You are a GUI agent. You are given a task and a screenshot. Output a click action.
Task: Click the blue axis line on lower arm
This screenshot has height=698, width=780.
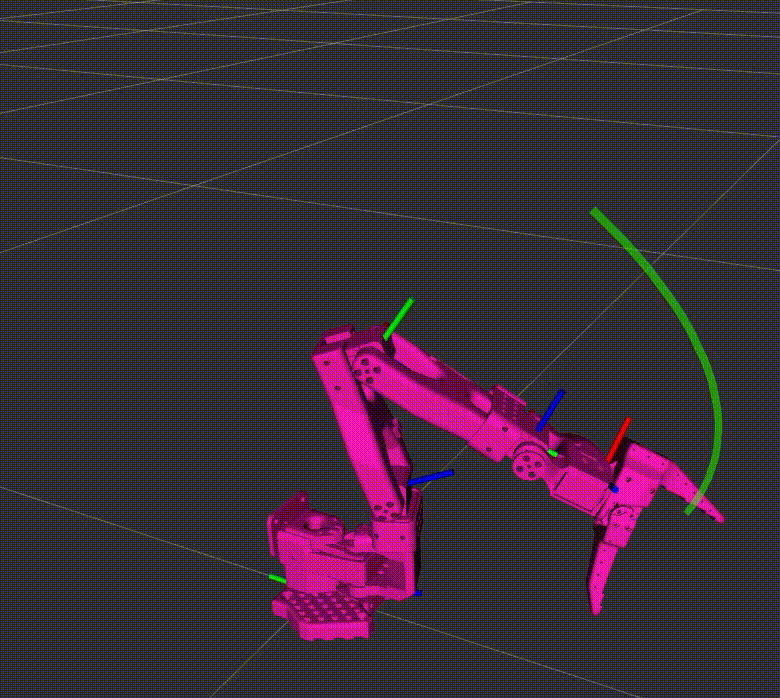431,477
